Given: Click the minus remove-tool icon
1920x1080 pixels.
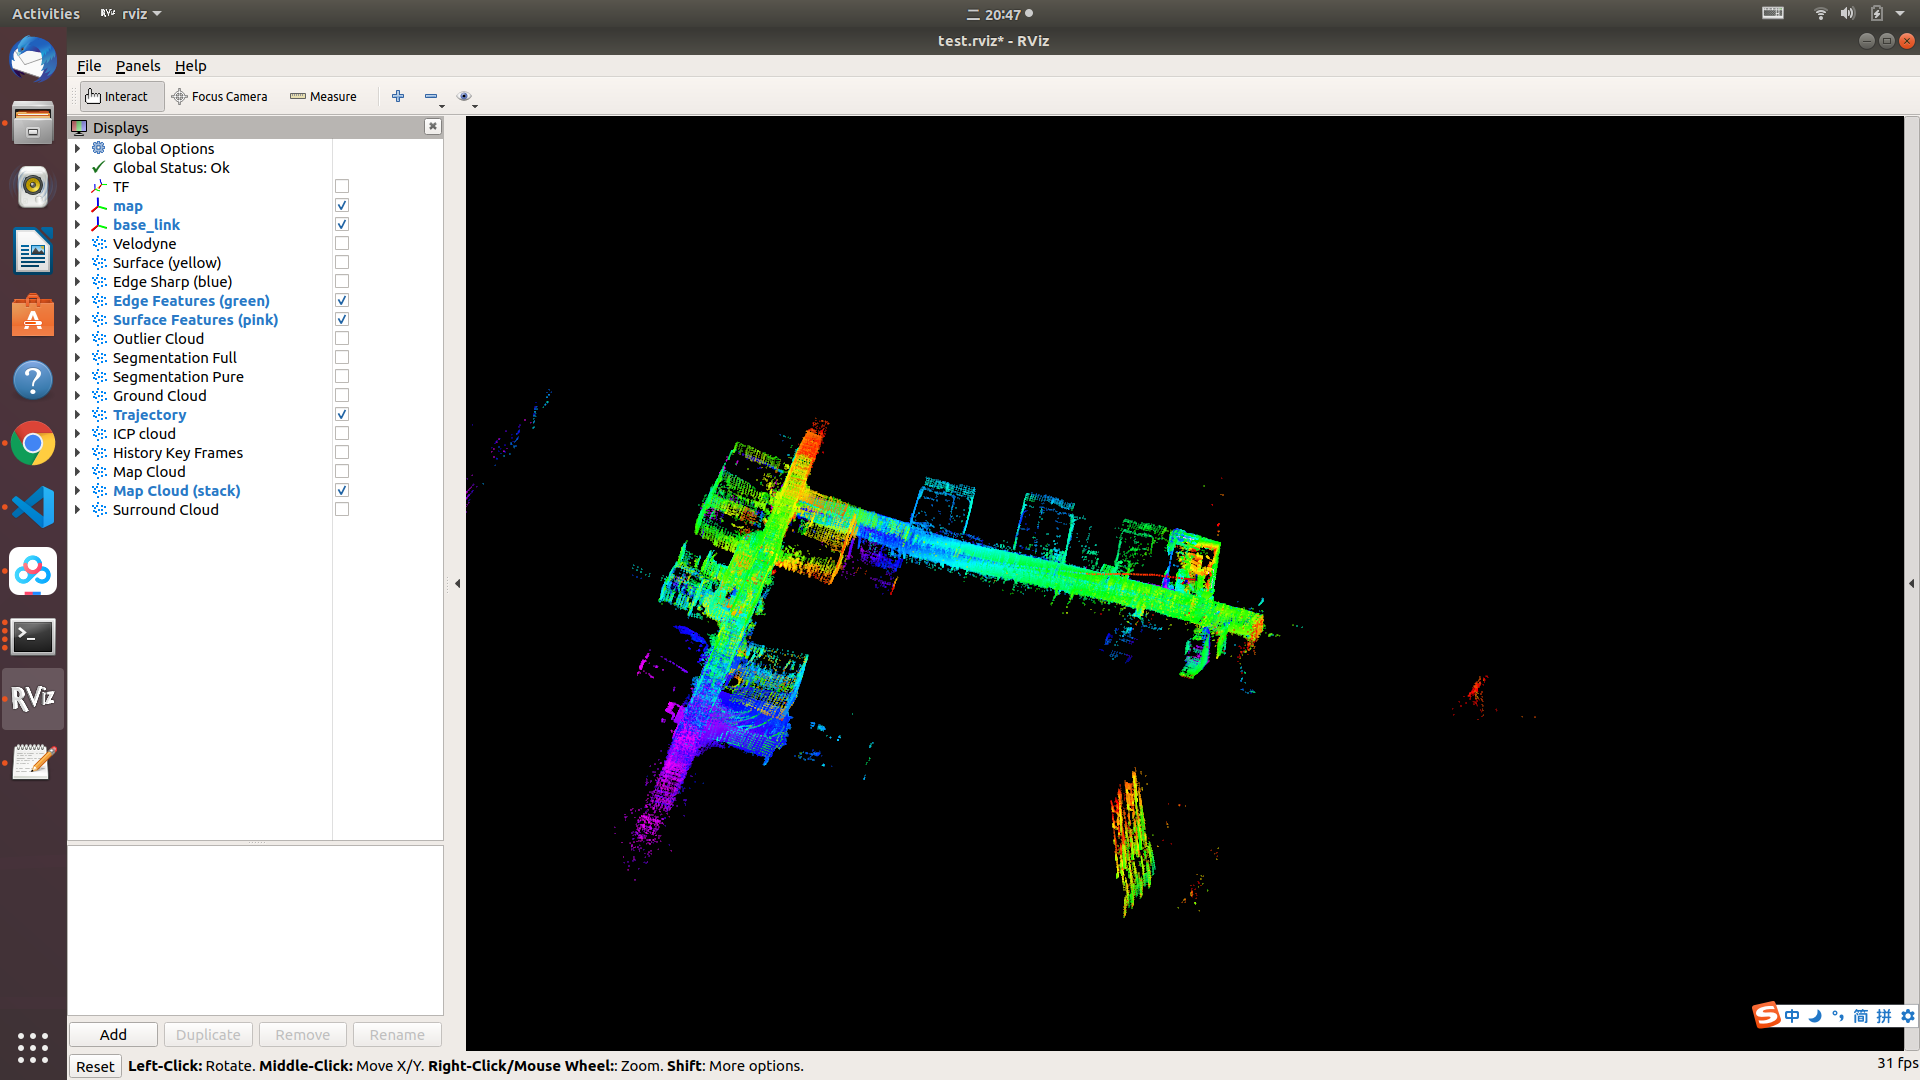Looking at the screenshot, I should [x=432, y=96].
